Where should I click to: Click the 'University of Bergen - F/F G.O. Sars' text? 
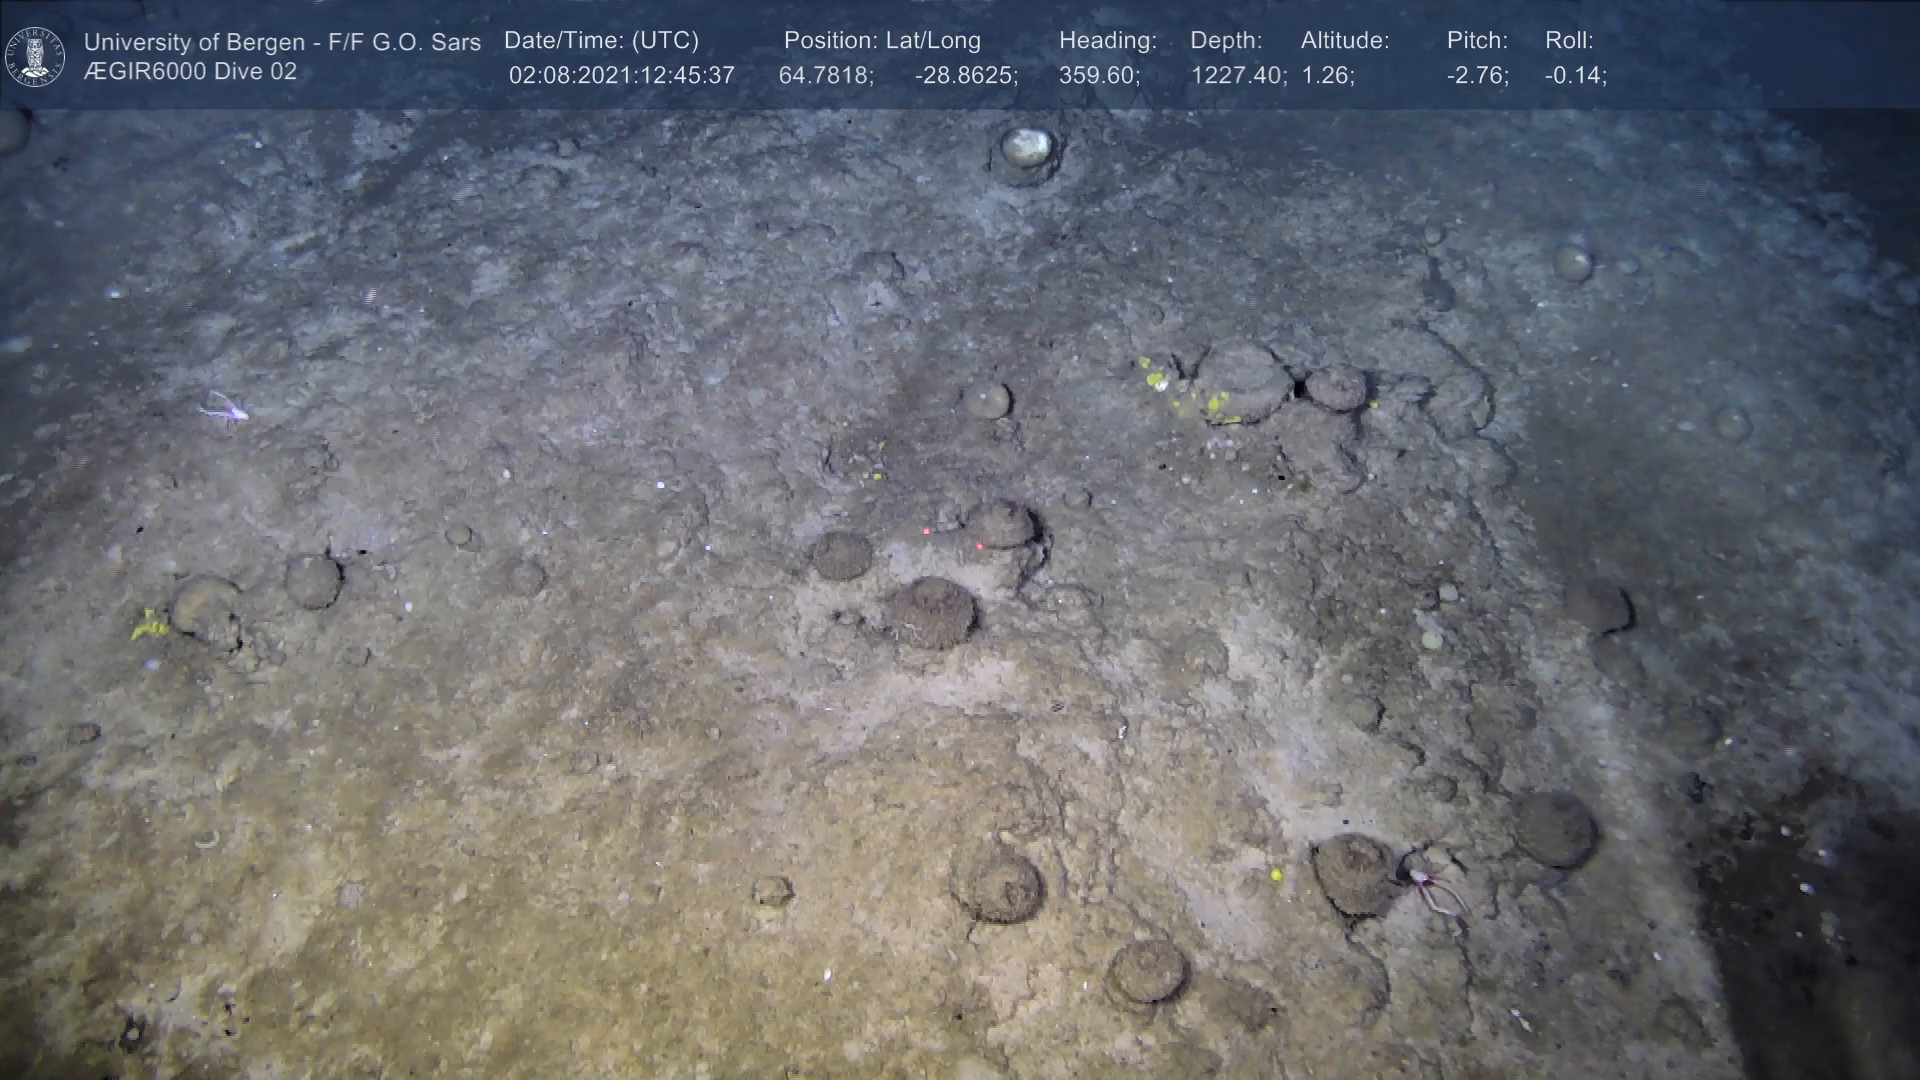click(282, 42)
